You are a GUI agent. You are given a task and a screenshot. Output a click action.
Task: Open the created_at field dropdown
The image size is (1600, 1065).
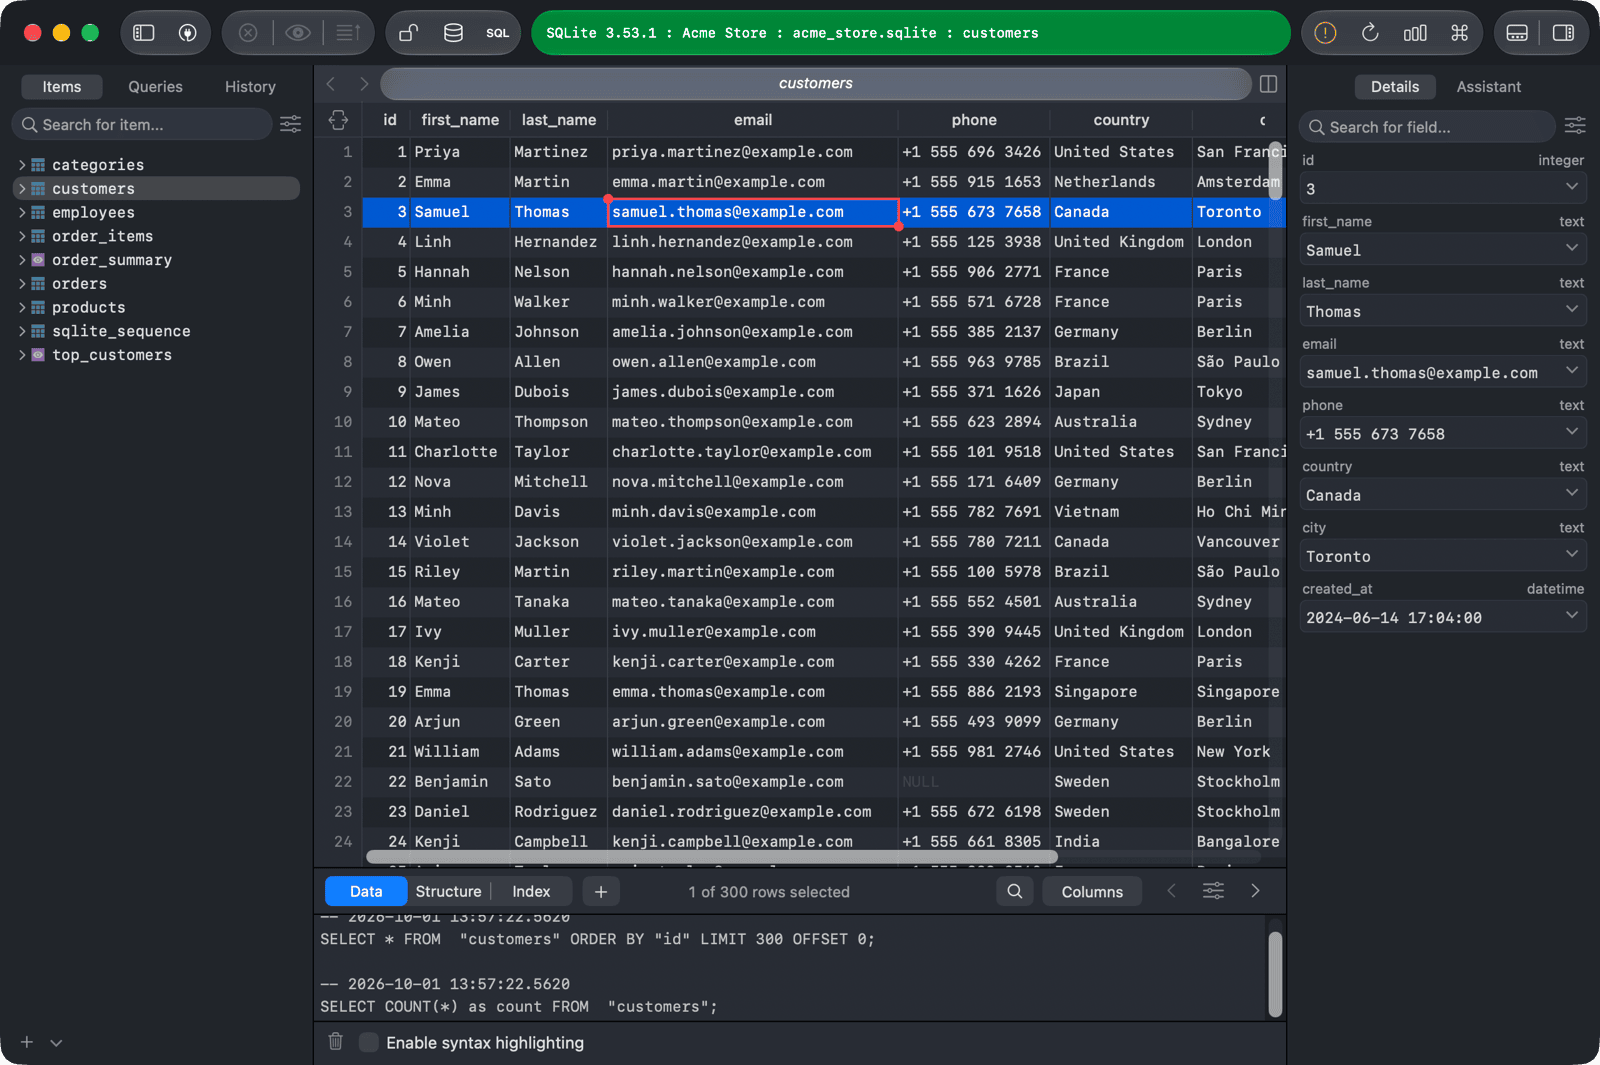click(x=1572, y=616)
